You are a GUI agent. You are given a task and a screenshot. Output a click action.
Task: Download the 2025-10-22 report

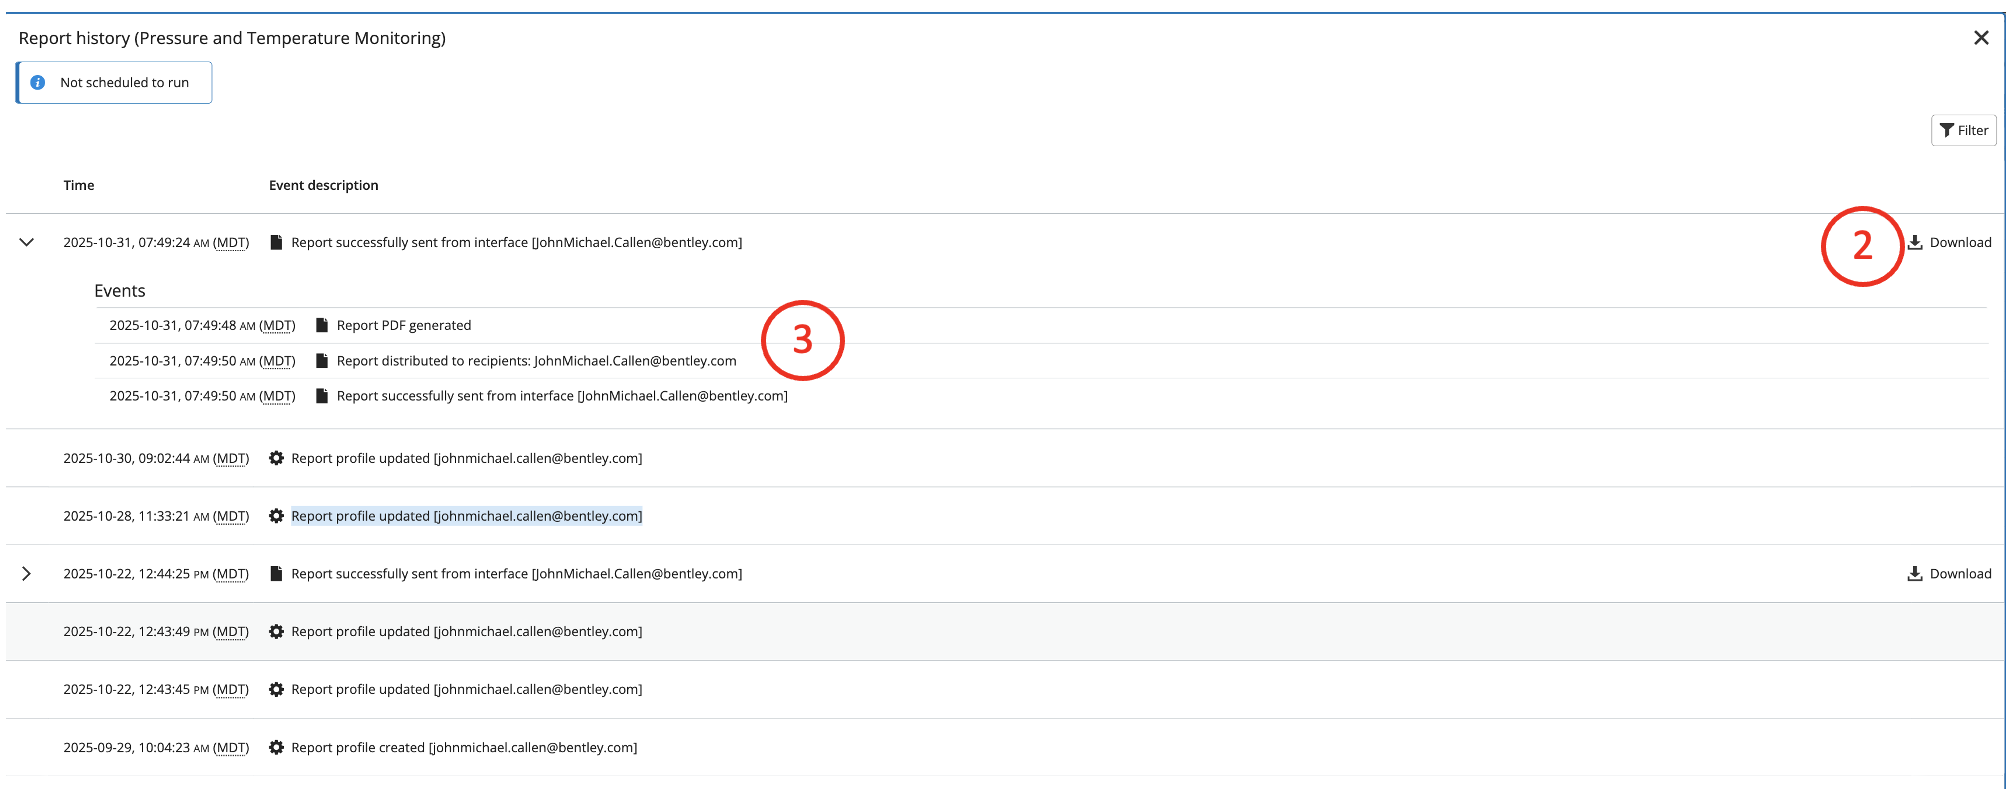coord(1949,574)
